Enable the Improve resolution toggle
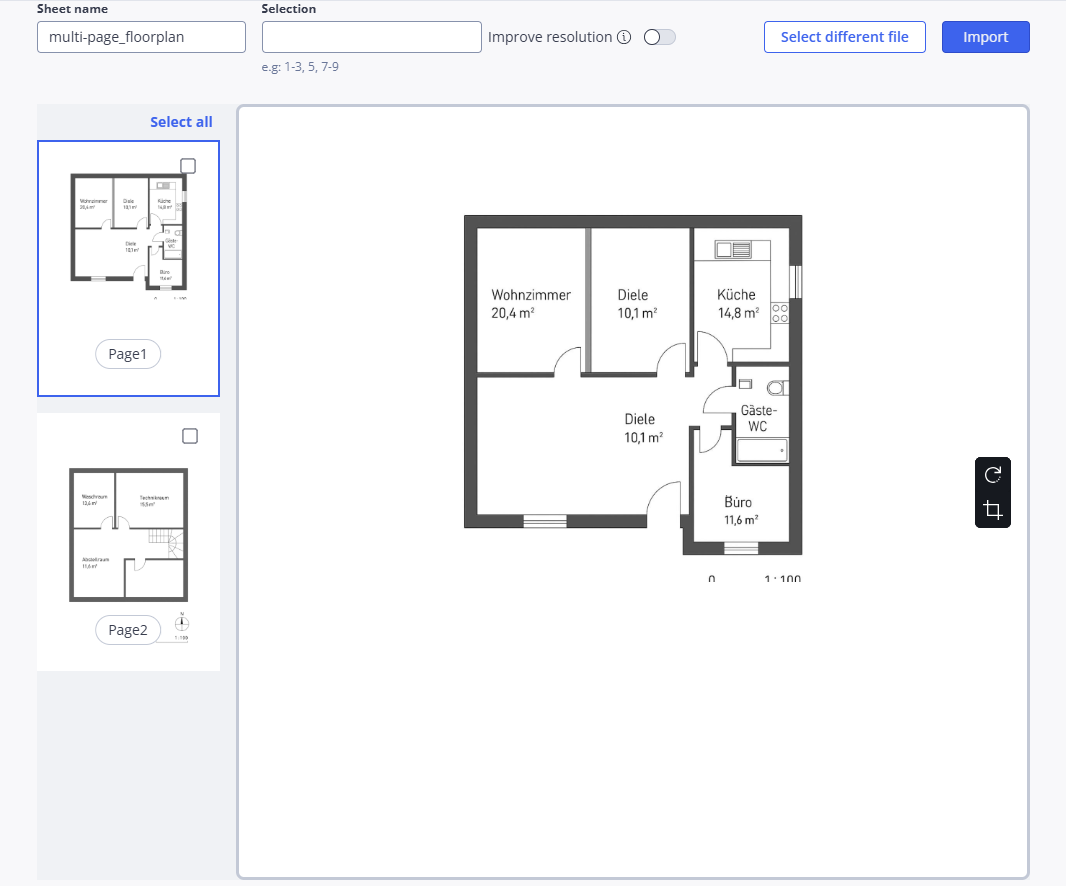This screenshot has width=1066, height=886. coord(660,37)
